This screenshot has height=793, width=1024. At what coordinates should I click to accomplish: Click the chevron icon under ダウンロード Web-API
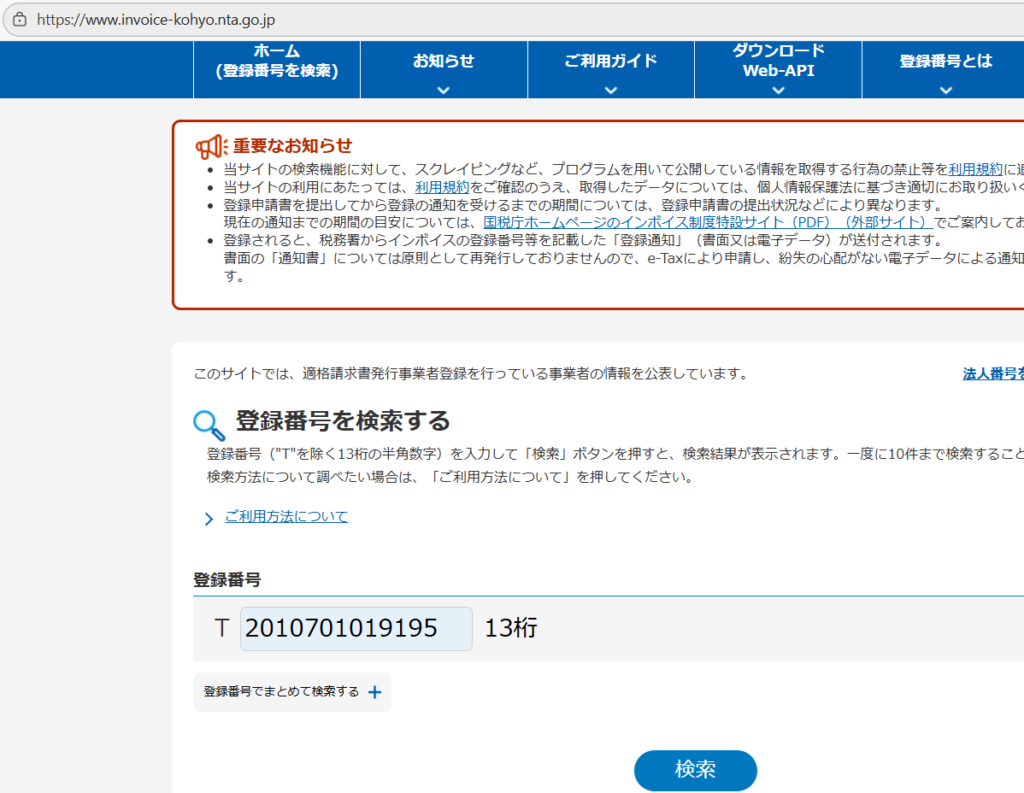tap(777, 88)
